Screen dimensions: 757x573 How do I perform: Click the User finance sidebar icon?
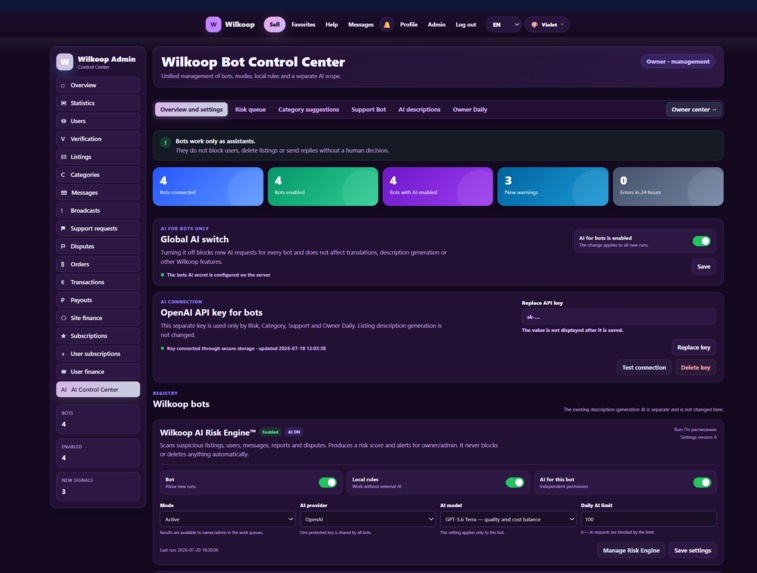63,372
